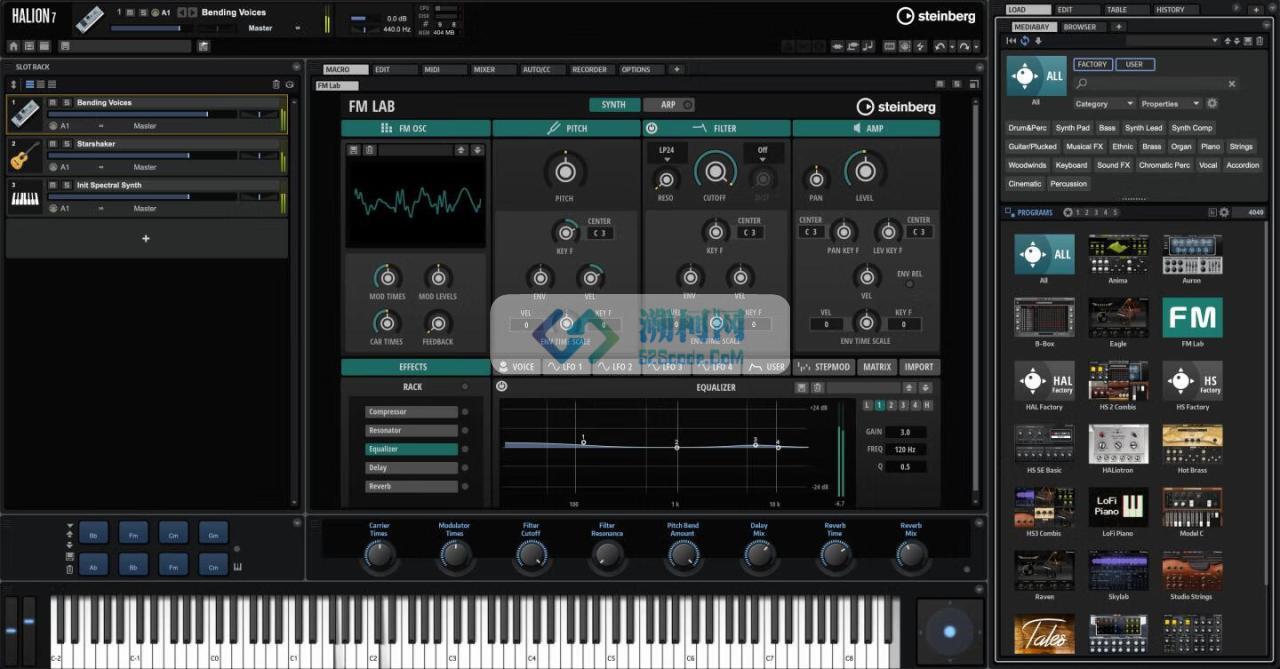Save FM OSC preset with disk icon

click(354, 150)
